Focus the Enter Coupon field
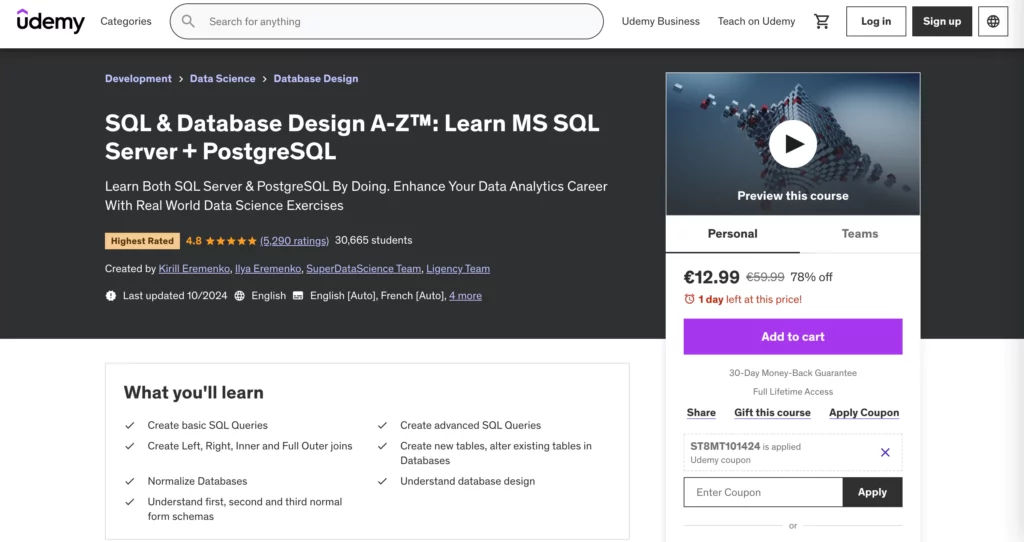This screenshot has width=1024, height=542. [x=763, y=492]
